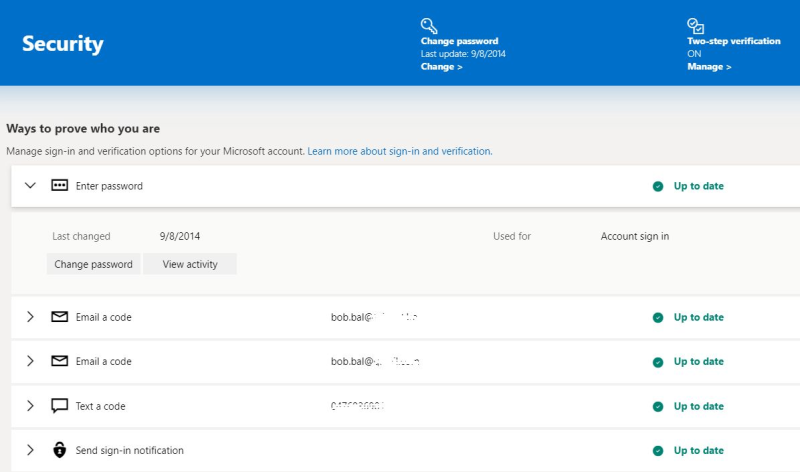Image resolution: width=800 pixels, height=472 pixels.
Task: Collapse the Enter password section
Action: tap(30, 186)
